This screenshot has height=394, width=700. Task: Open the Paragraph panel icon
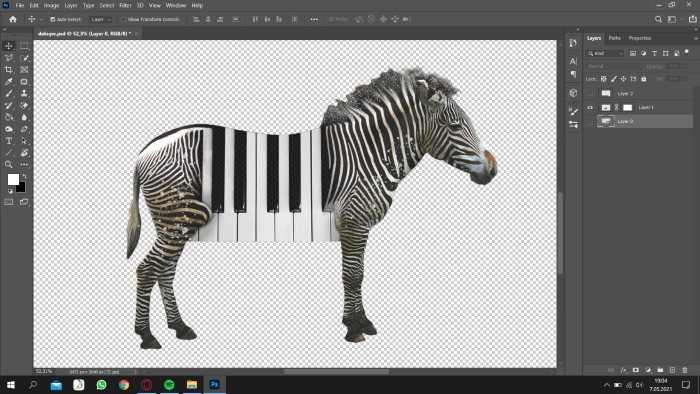[573, 74]
